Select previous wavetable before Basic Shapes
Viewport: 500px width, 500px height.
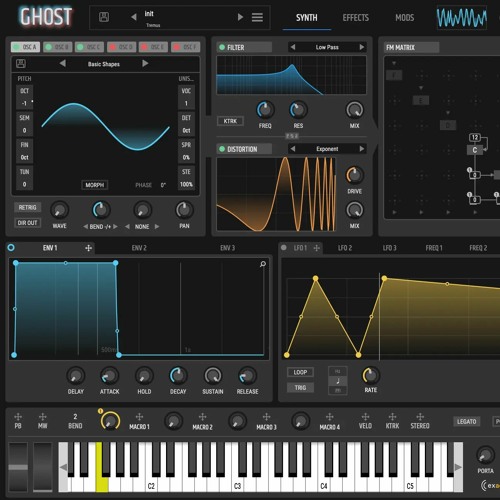click(x=63, y=63)
